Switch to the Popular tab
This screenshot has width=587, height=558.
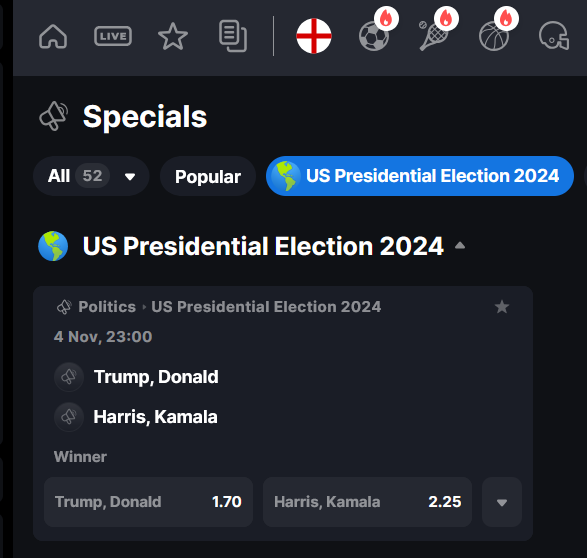point(208,176)
